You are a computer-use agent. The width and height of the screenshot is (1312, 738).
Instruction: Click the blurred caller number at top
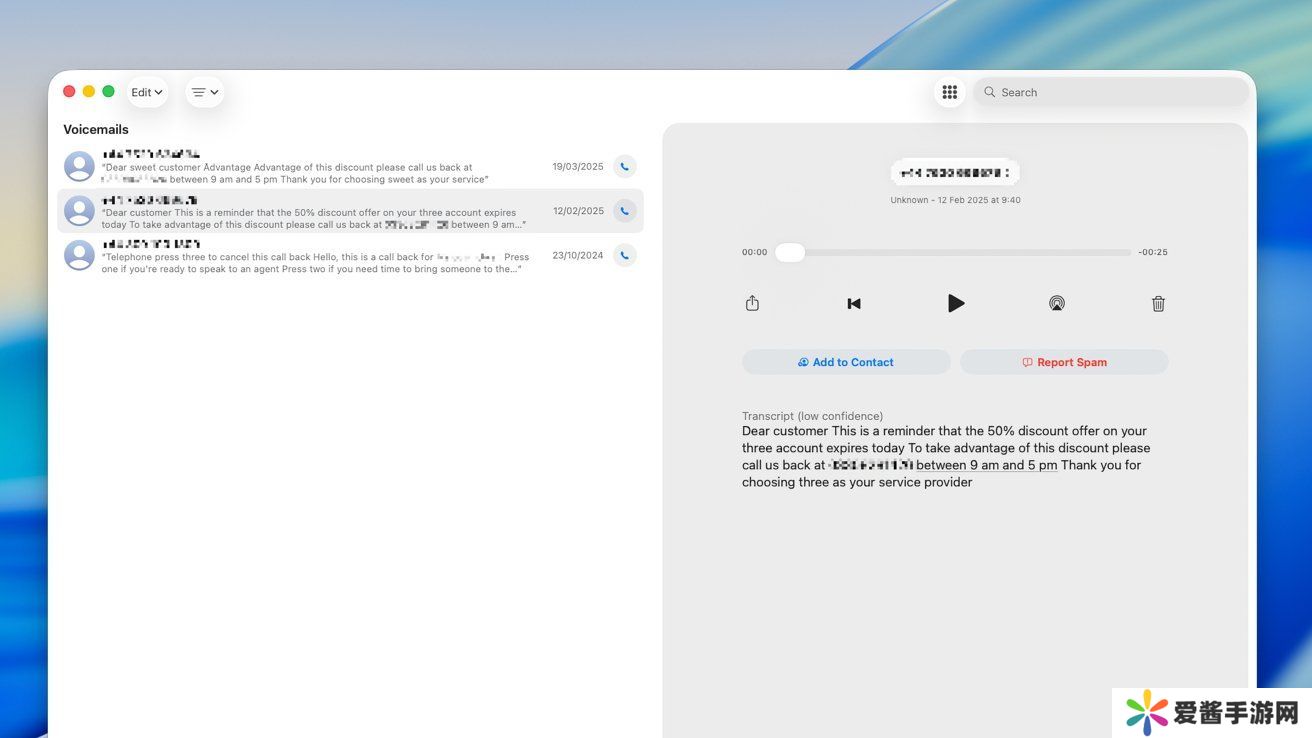click(954, 173)
